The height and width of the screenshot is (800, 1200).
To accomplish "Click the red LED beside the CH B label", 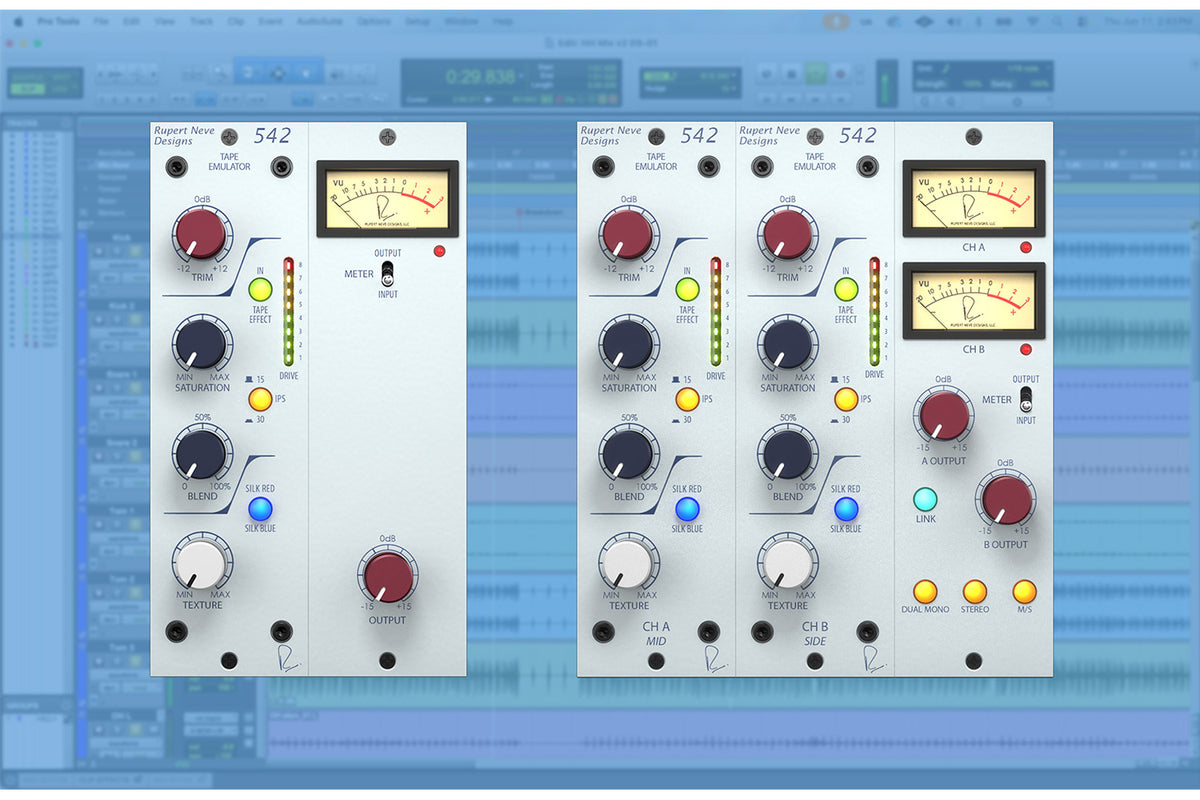I will click(x=1025, y=350).
